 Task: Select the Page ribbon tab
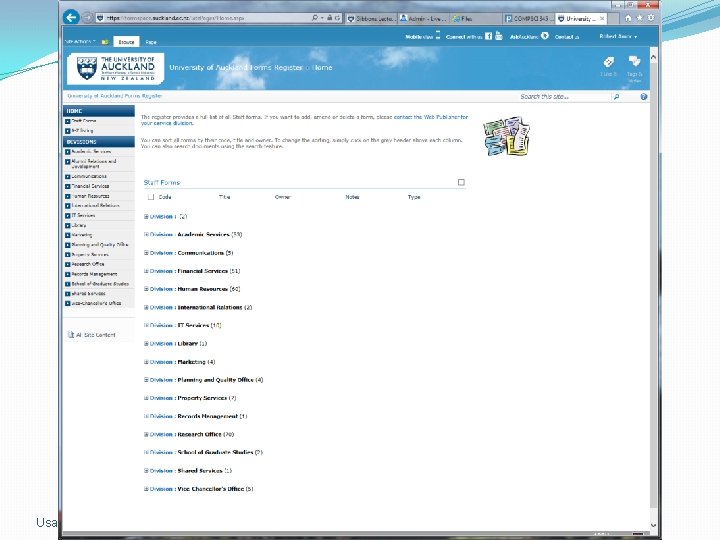151,42
